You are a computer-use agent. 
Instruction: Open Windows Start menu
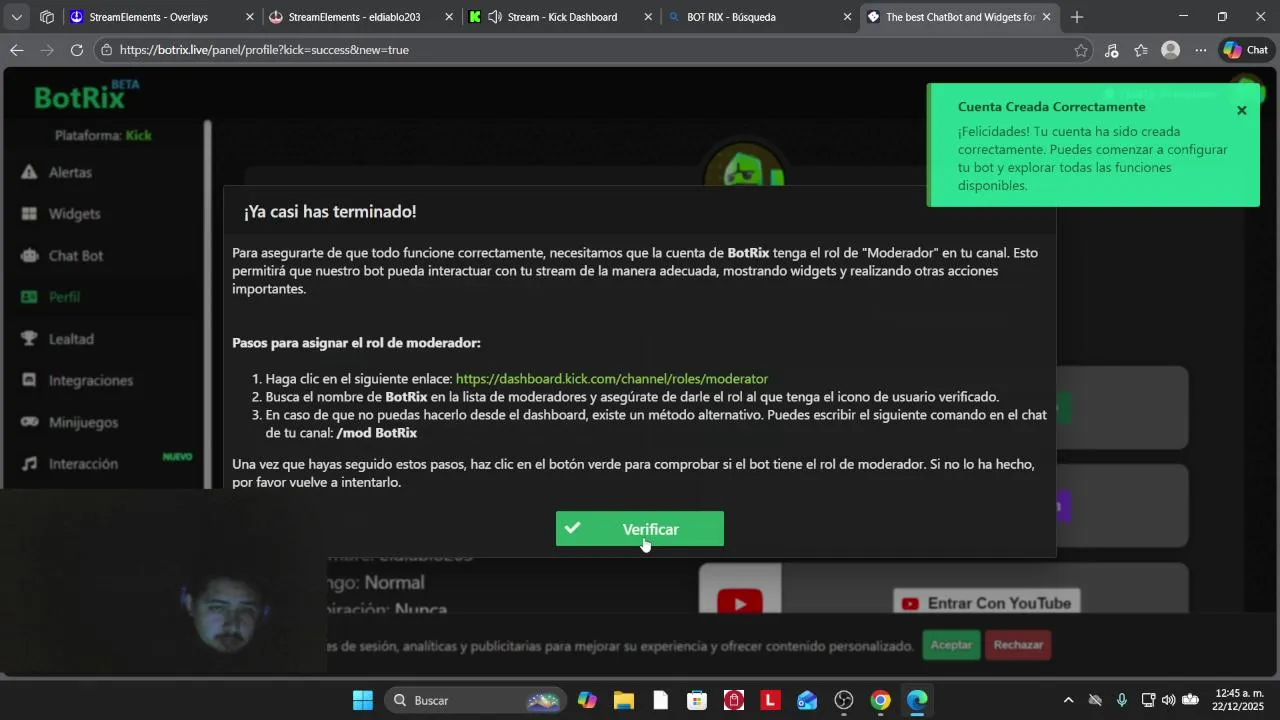363,700
